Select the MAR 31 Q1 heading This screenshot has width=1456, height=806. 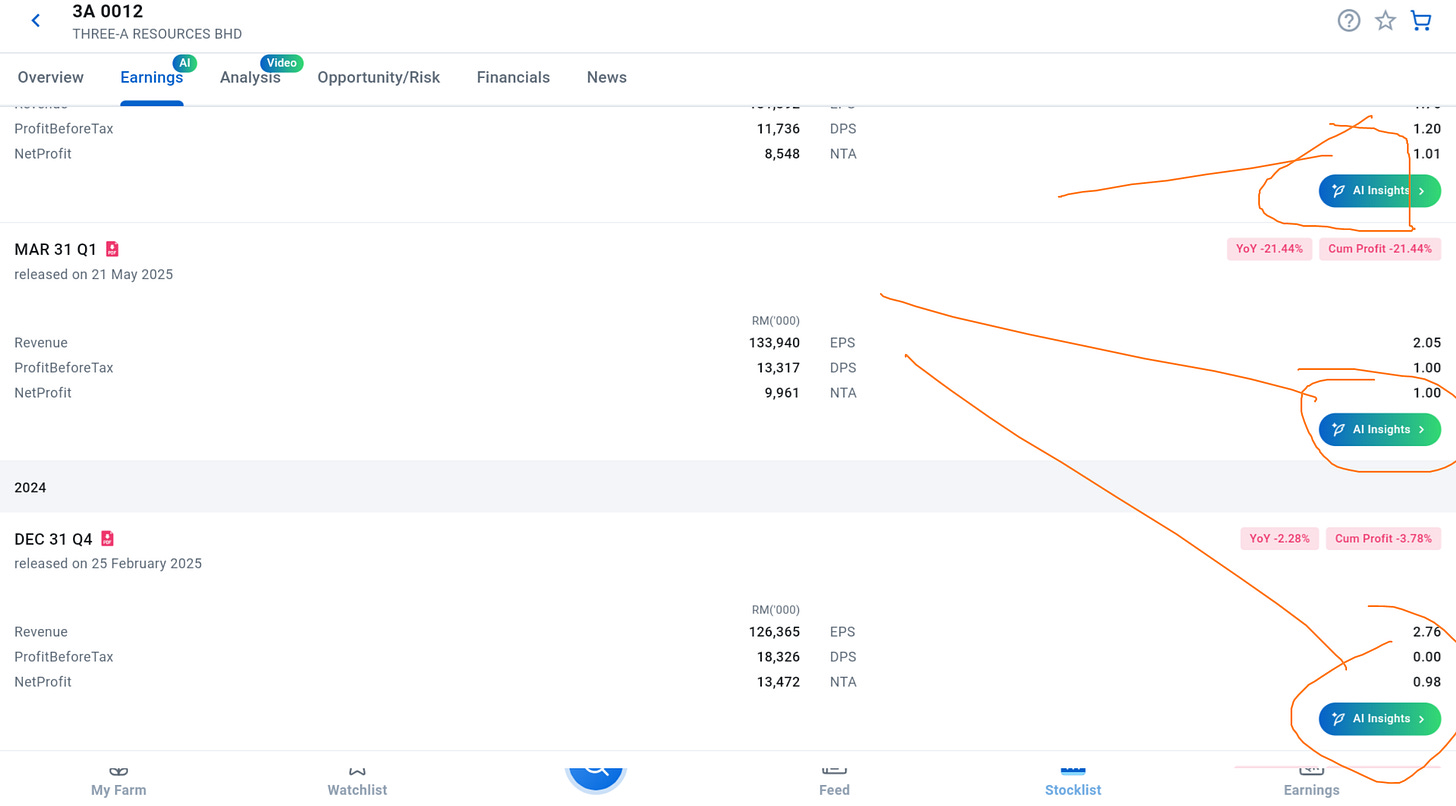pyautogui.click(x=56, y=250)
